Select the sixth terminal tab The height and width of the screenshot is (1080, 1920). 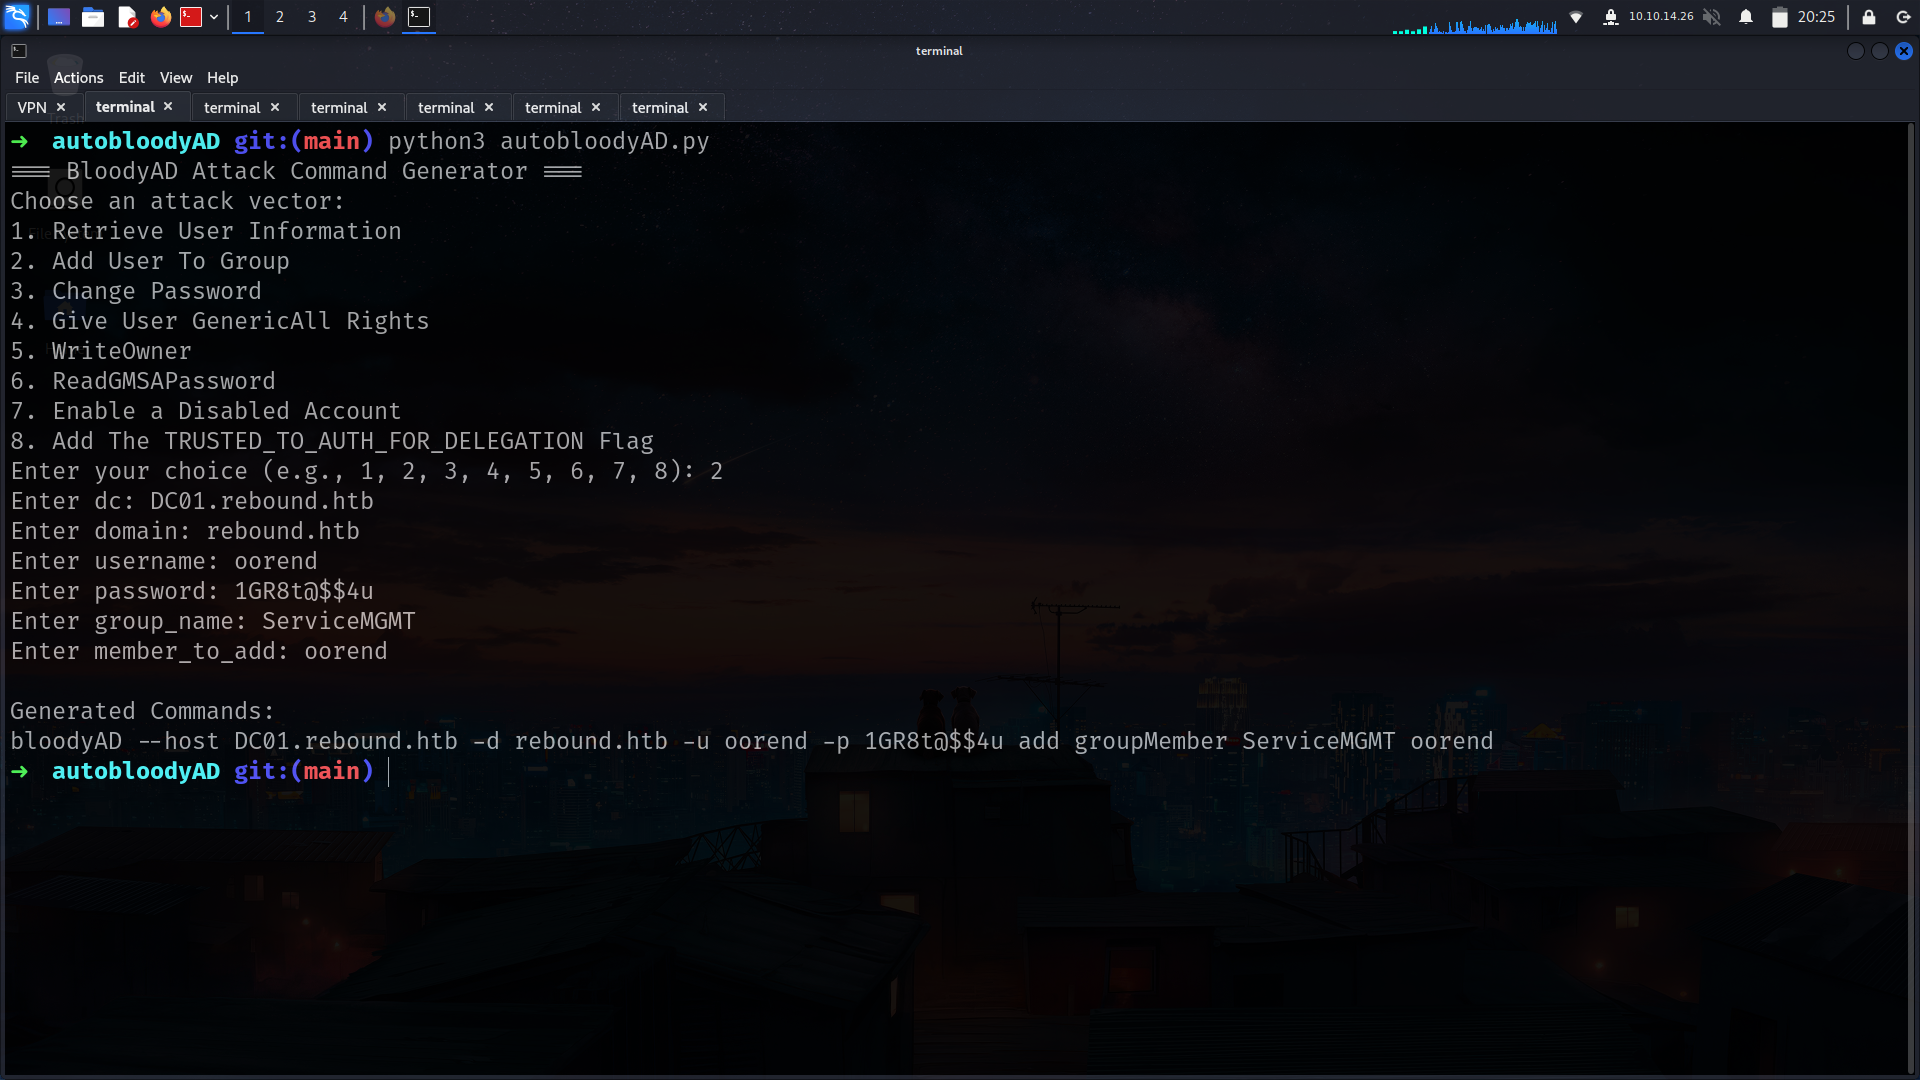(x=553, y=107)
